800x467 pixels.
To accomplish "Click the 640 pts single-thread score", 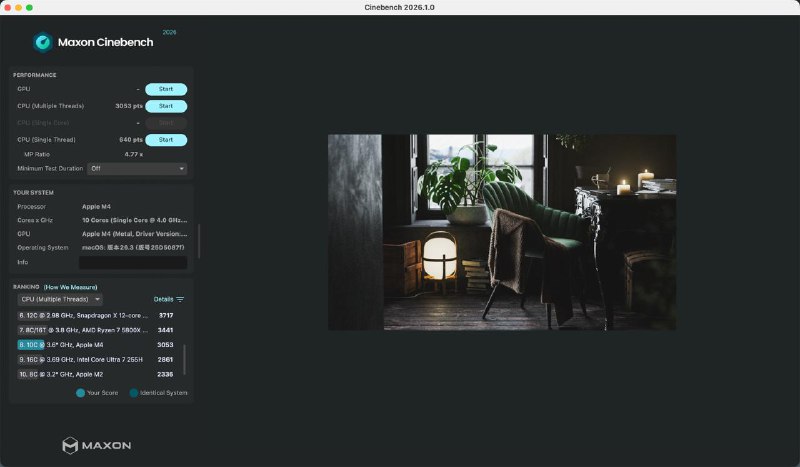I will [131, 140].
